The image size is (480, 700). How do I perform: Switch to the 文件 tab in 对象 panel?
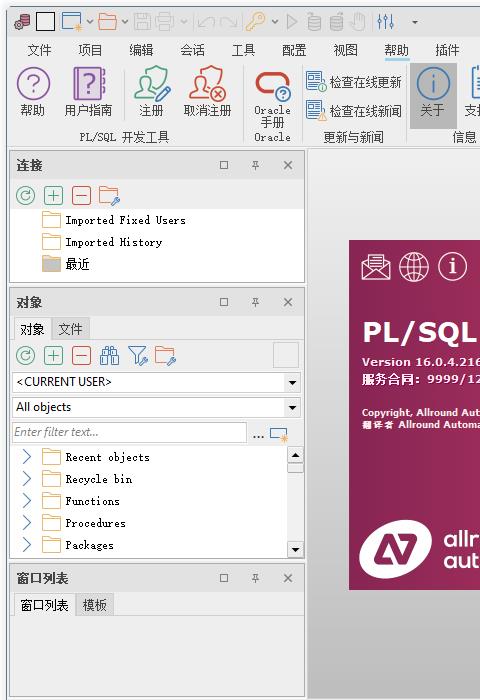point(70,329)
